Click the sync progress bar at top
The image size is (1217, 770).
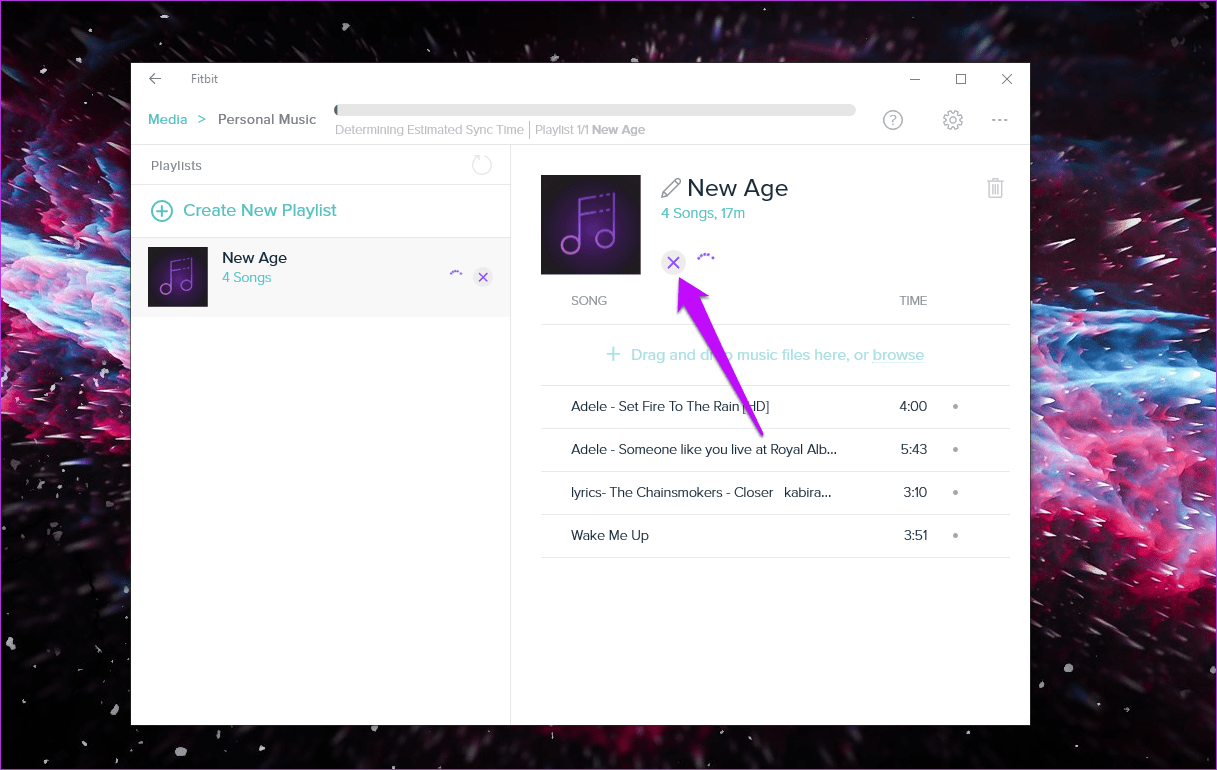click(595, 110)
